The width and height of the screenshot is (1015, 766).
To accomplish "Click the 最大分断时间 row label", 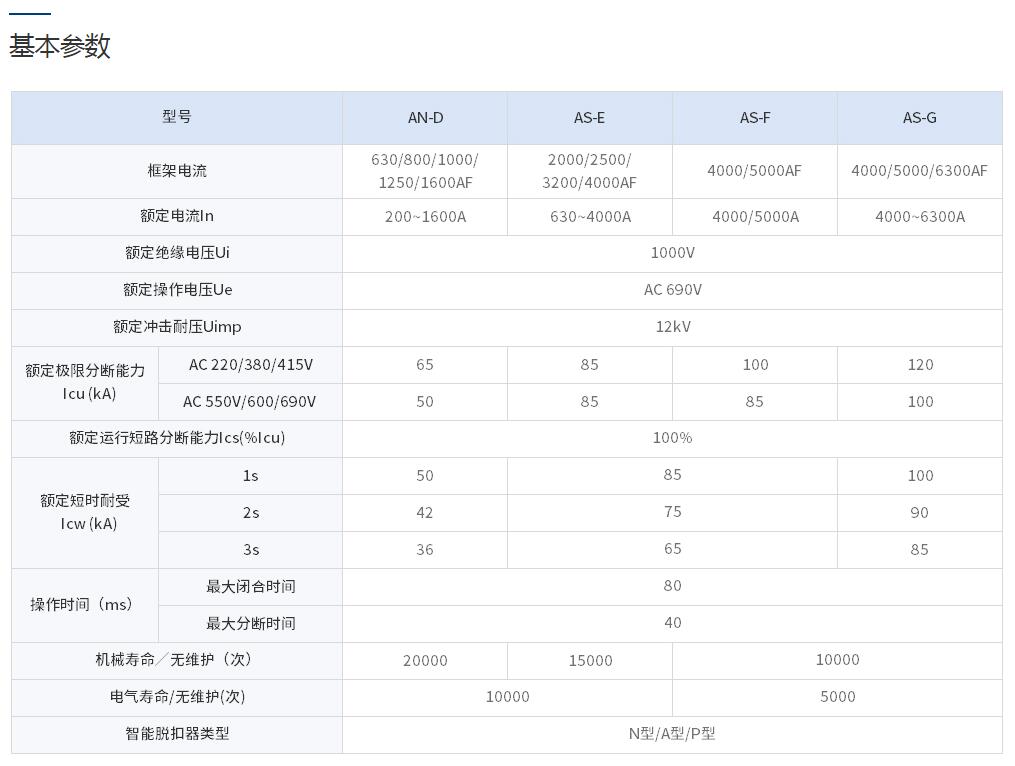I will [x=250, y=623].
